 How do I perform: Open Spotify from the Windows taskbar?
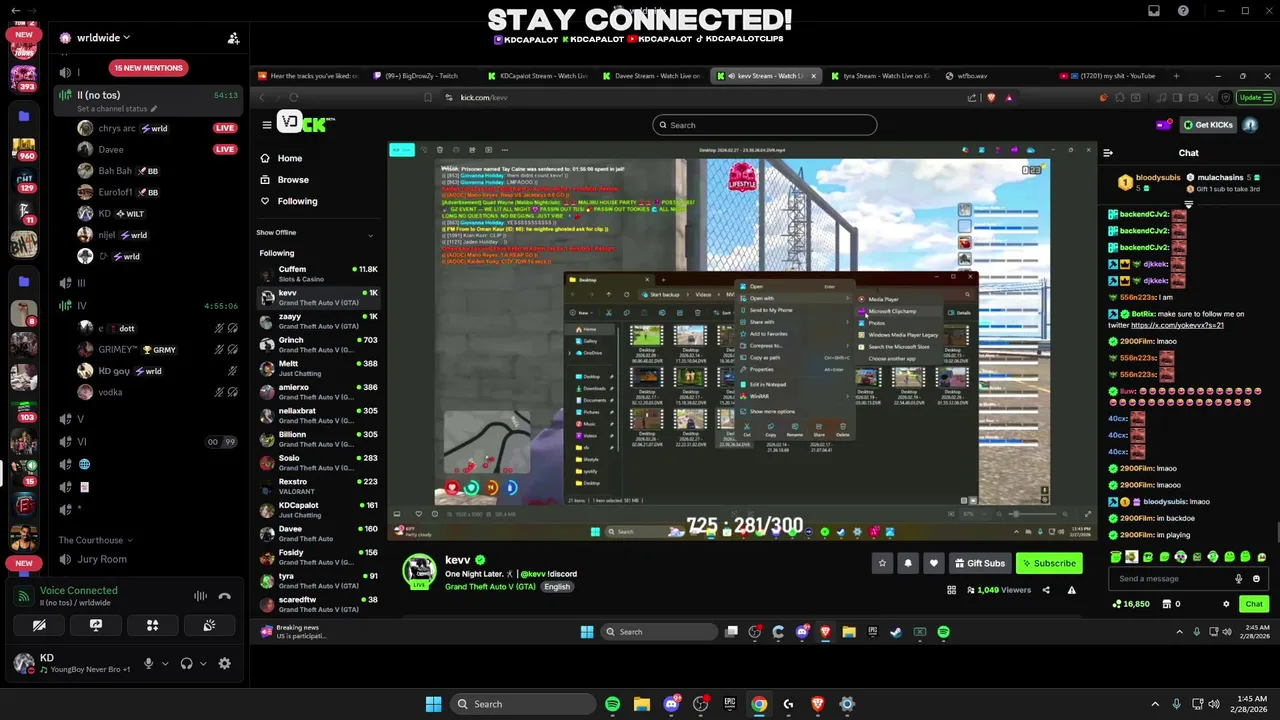click(x=612, y=704)
